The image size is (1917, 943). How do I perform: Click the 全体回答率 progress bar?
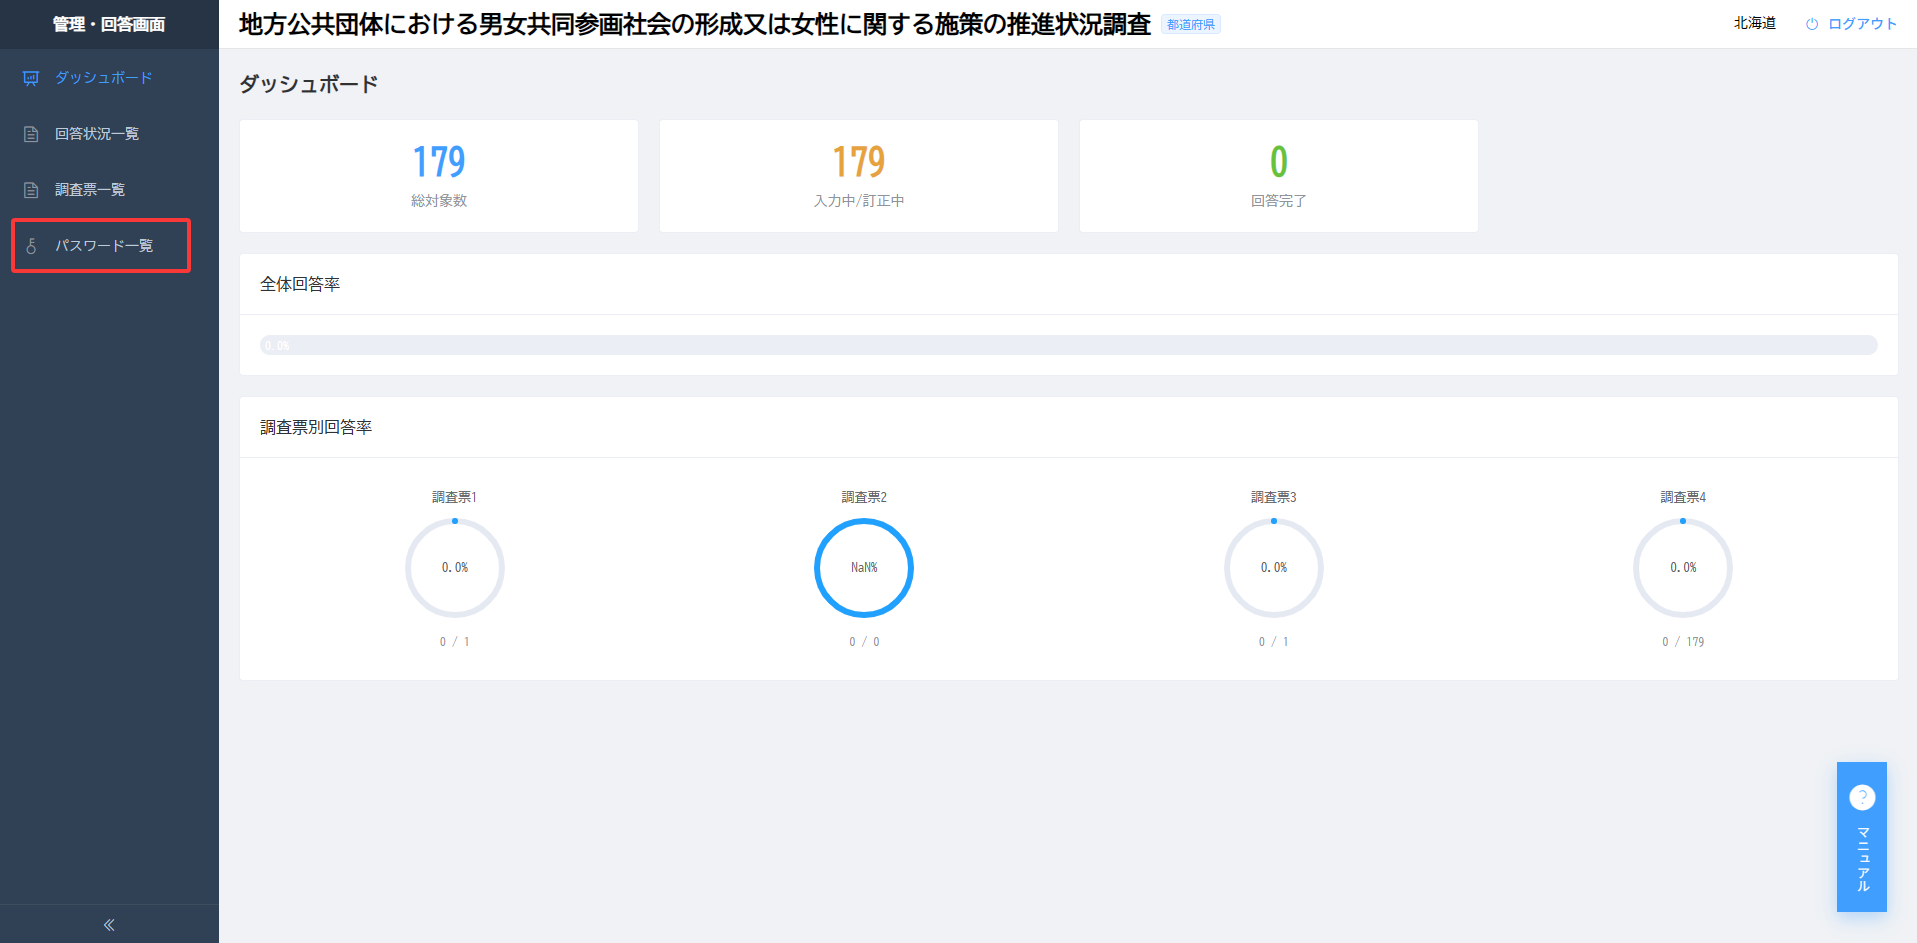[1069, 345]
